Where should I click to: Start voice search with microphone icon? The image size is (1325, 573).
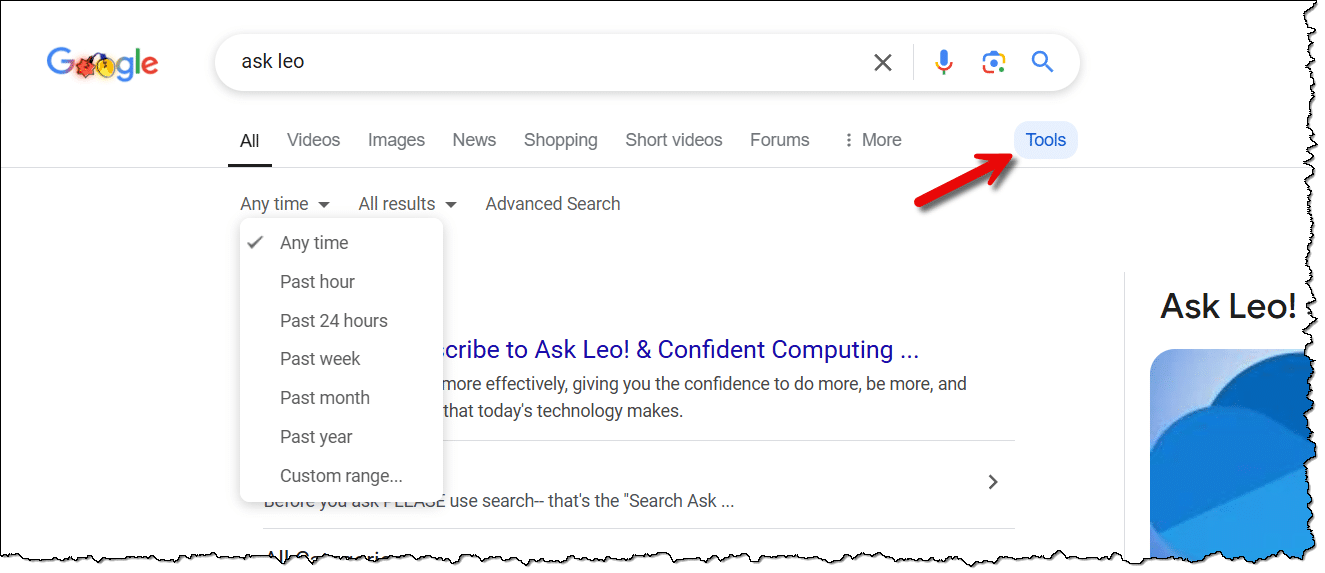click(x=943, y=62)
